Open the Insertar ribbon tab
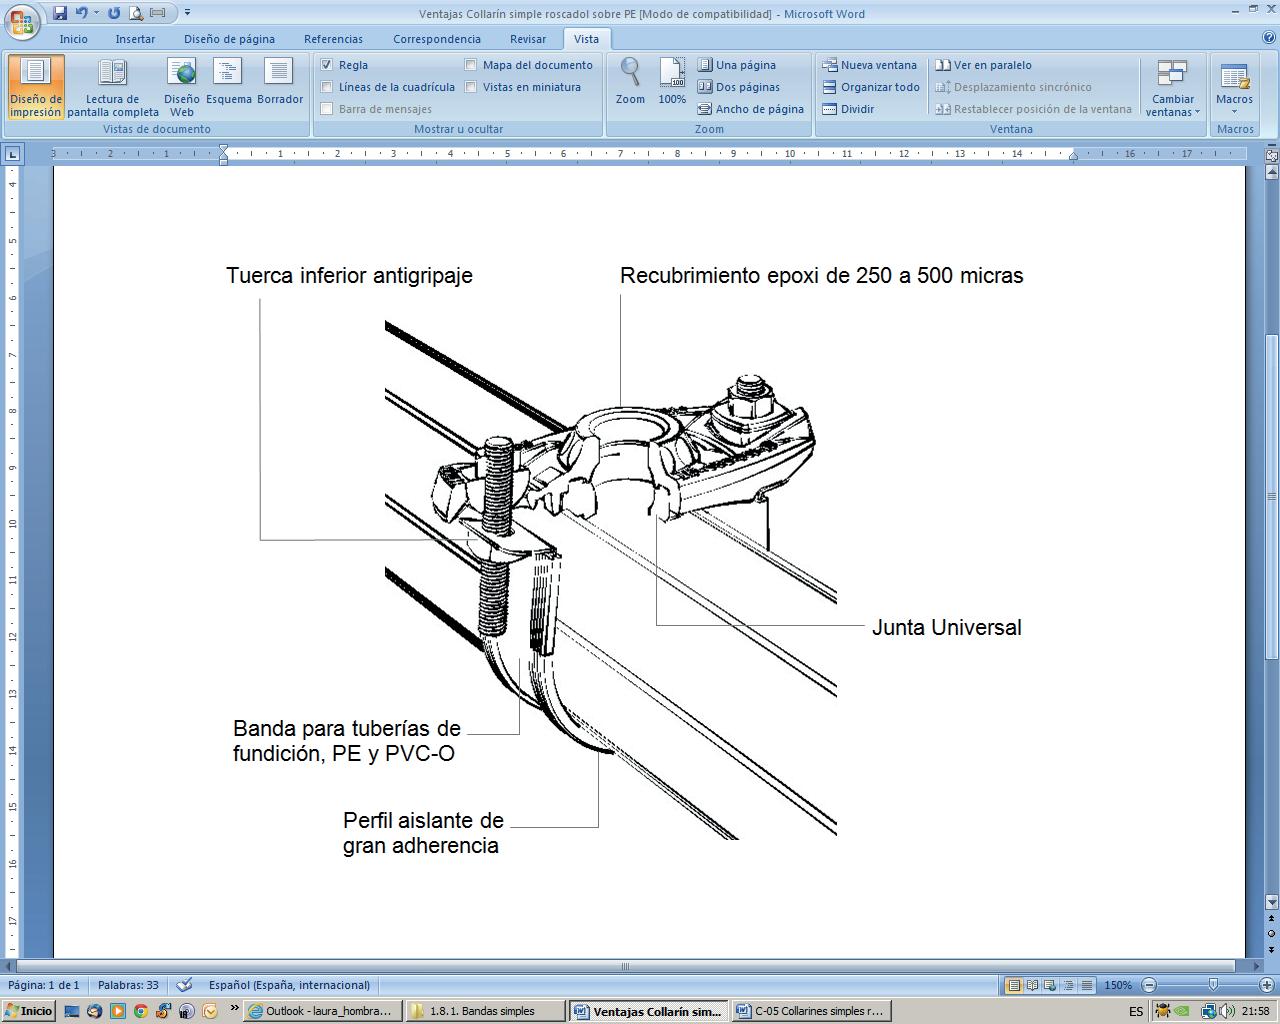Screen dimensions: 1280x1024 tap(135, 39)
